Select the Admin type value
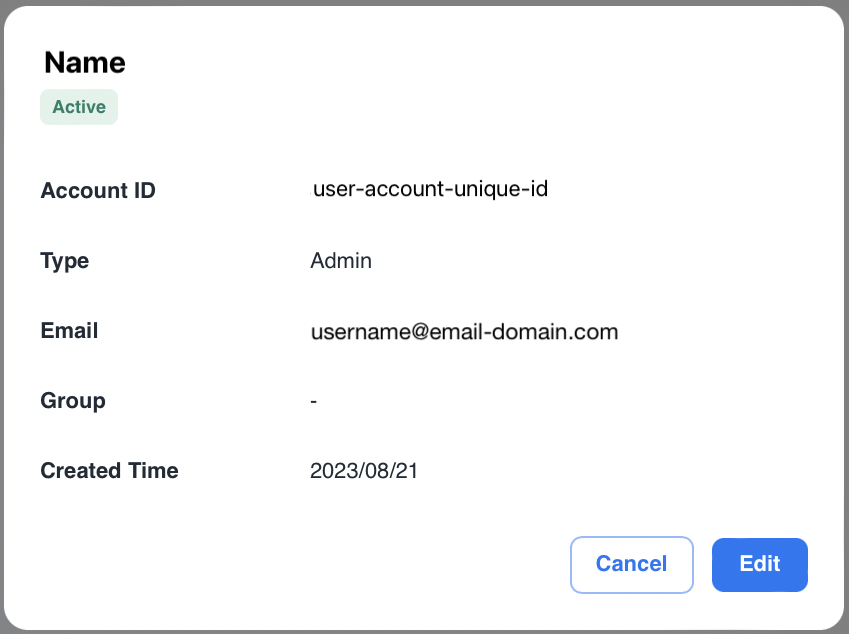This screenshot has height=634, width=849. [x=341, y=261]
